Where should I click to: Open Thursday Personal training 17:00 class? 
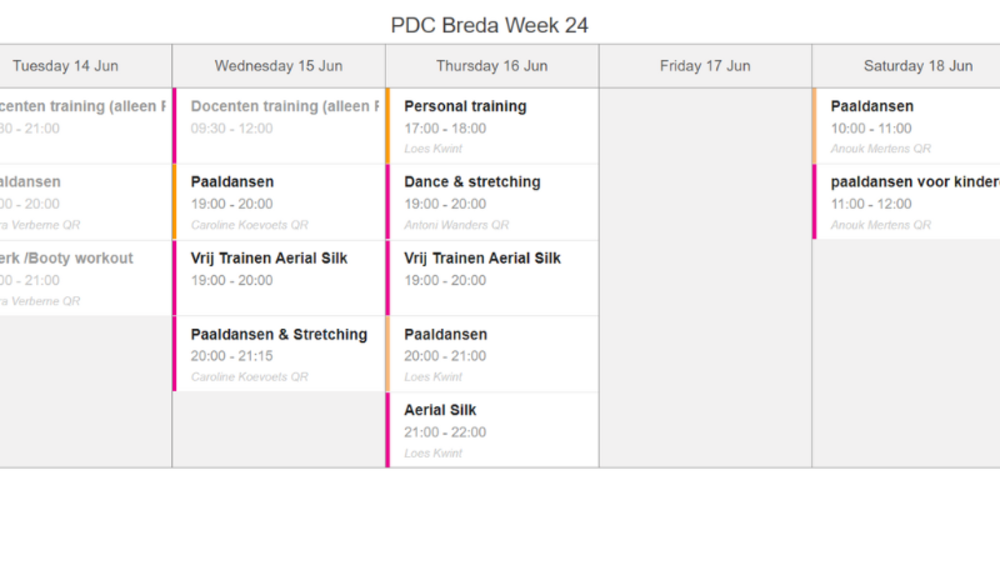pyautogui.click(x=492, y=126)
